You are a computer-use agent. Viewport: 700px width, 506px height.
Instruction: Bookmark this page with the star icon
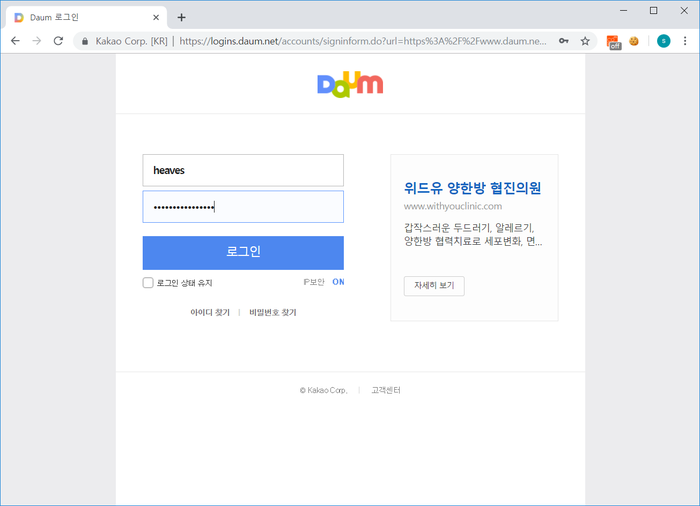click(x=585, y=41)
